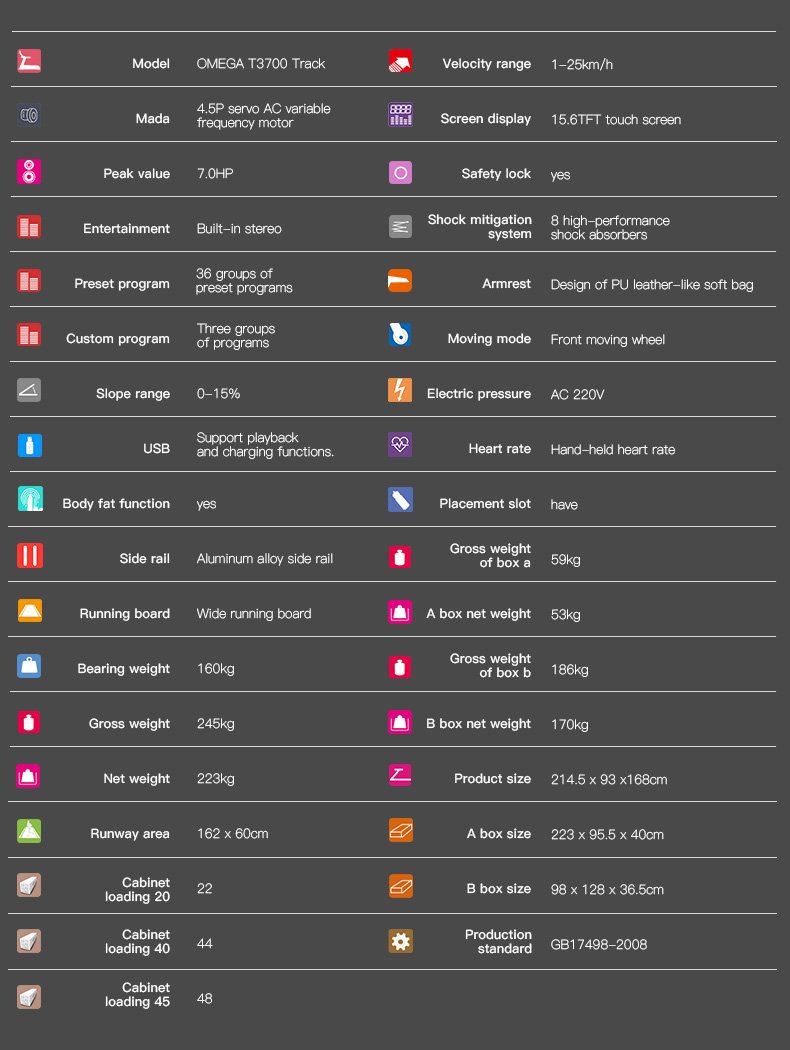Click the gear icon for Production standard
Image resolution: width=790 pixels, height=1050 pixels.
point(400,941)
